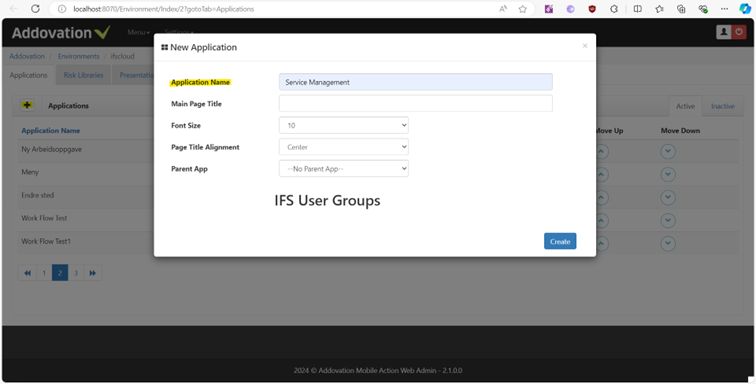This screenshot has width=756, height=384.
Task: Go to first page double-arrow icon
Action: click(27, 273)
